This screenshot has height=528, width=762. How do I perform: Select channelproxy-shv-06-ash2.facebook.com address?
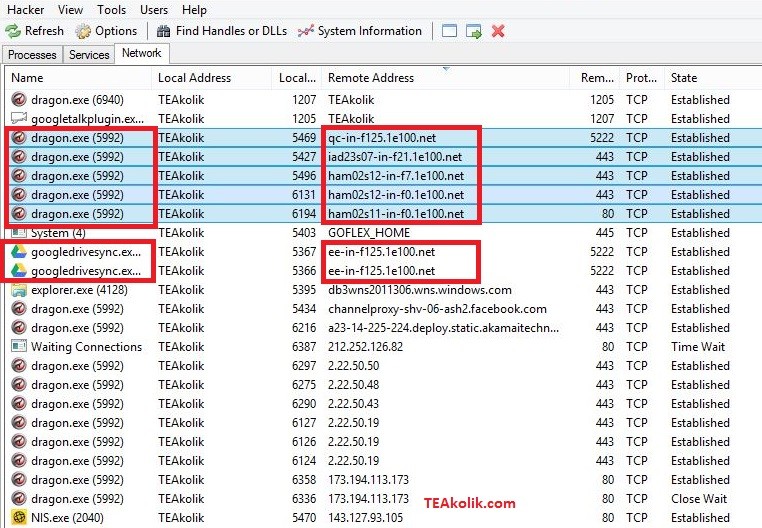437,309
